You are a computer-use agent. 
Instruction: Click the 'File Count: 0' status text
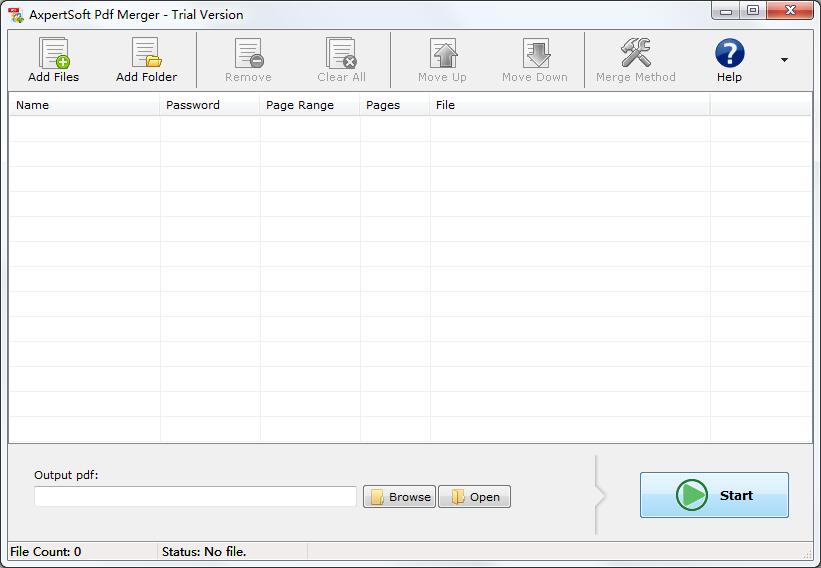click(x=46, y=552)
